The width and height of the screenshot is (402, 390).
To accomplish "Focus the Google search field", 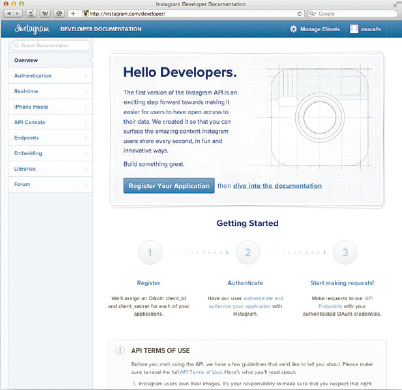I will (x=352, y=14).
